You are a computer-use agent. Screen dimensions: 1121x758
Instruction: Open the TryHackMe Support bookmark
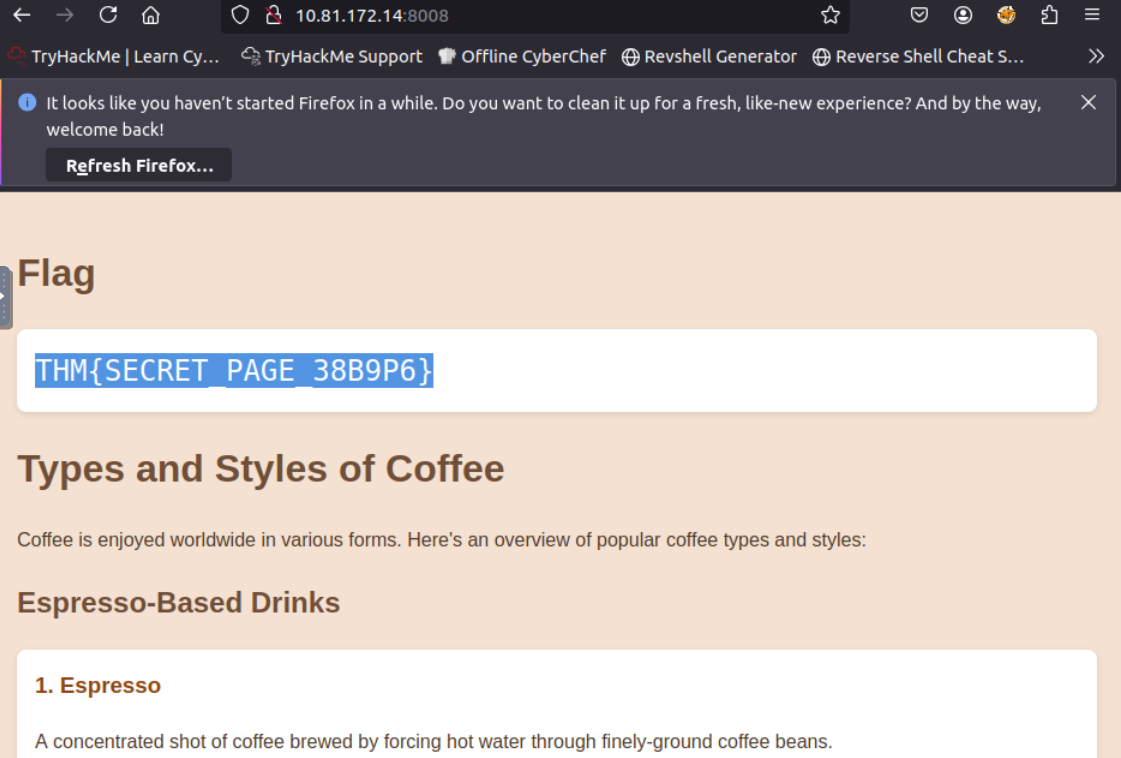[332, 57]
